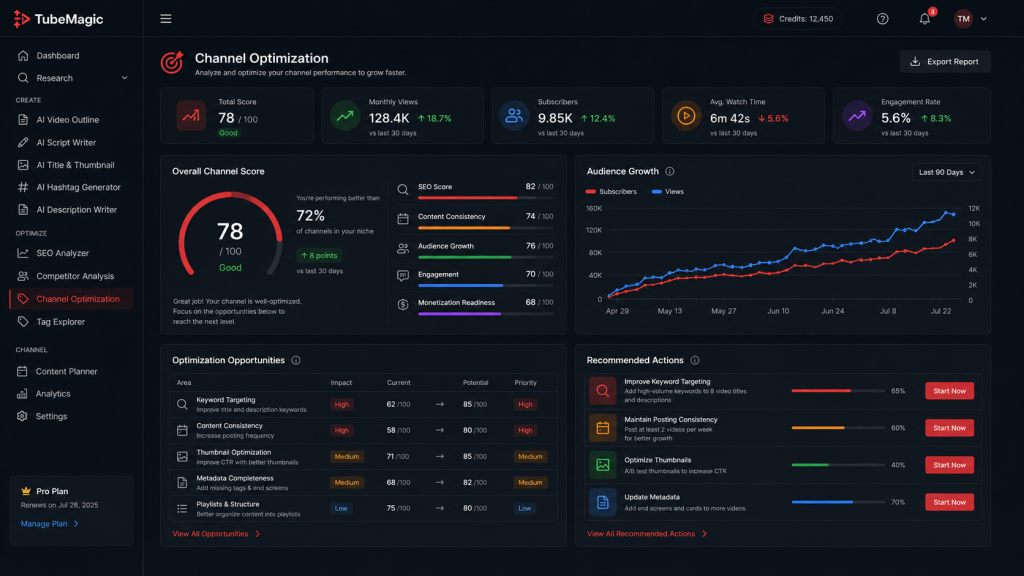This screenshot has height=576, width=1024.
Task: Click the Audience Growth info icon
Action: [669, 171]
